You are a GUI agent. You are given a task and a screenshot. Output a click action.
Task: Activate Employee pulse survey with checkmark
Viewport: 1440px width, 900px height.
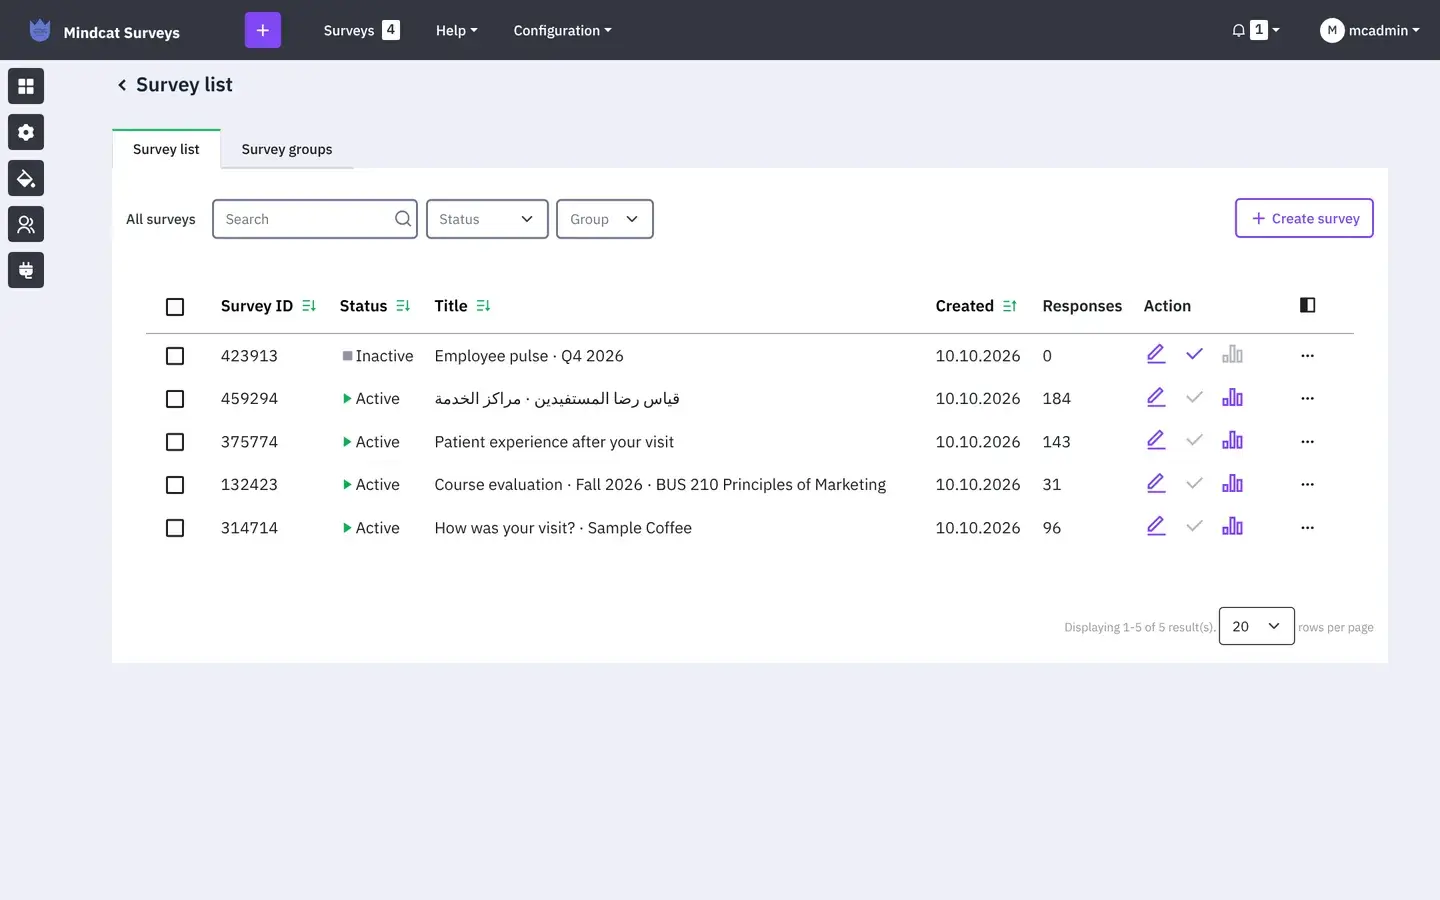pos(1194,355)
